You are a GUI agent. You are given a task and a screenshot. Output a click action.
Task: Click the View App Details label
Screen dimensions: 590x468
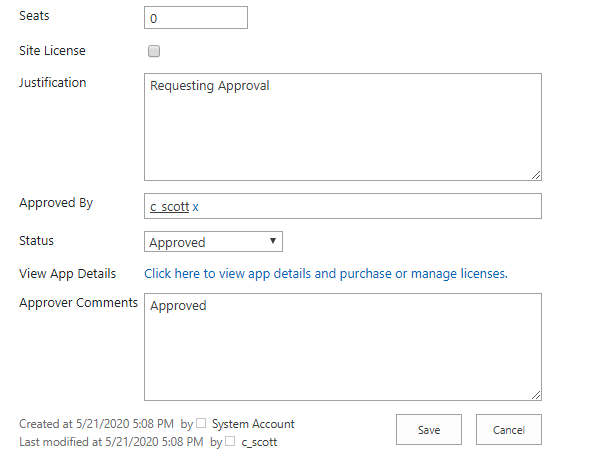click(67, 274)
